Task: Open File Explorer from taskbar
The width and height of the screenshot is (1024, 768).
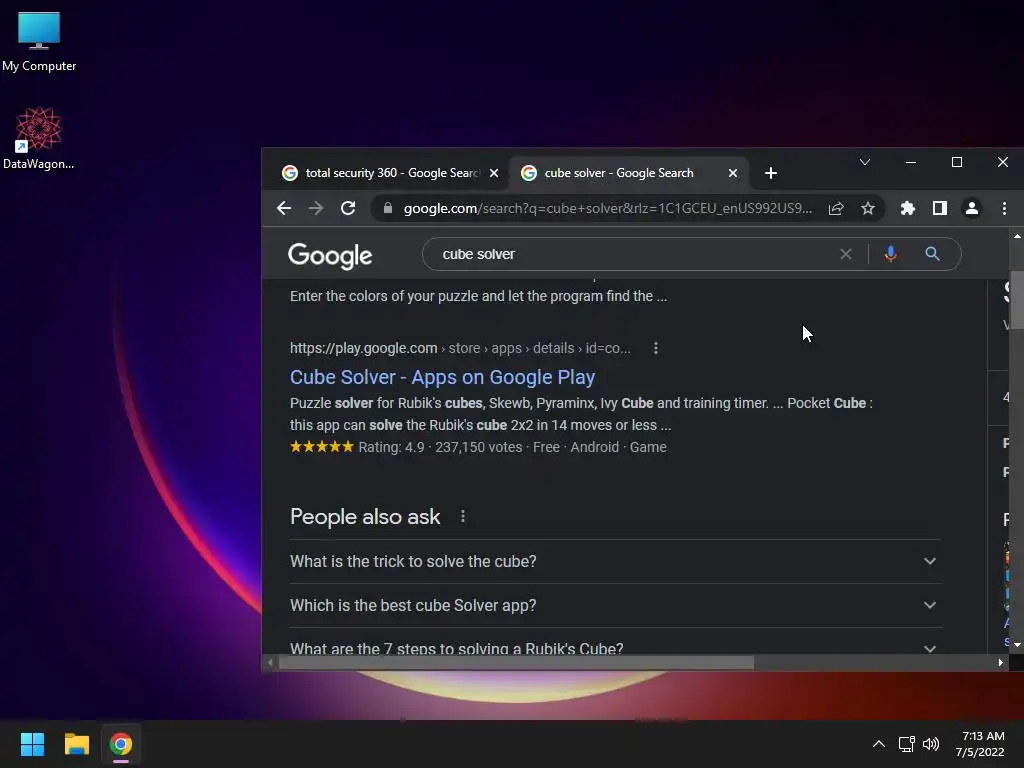Action: pos(76,744)
